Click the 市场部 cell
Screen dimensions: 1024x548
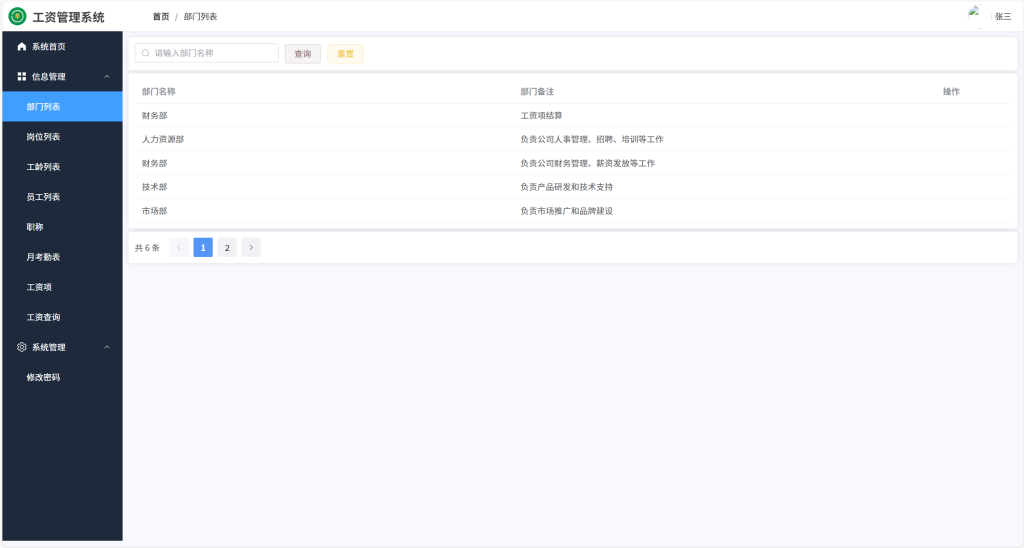154,211
